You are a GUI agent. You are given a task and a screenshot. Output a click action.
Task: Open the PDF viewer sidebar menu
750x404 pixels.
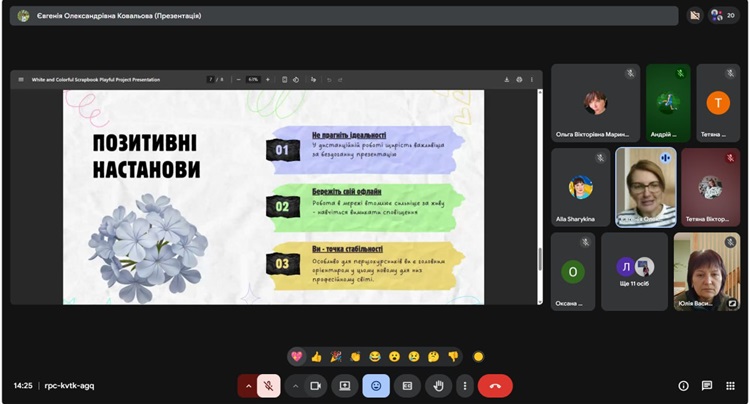(20, 79)
